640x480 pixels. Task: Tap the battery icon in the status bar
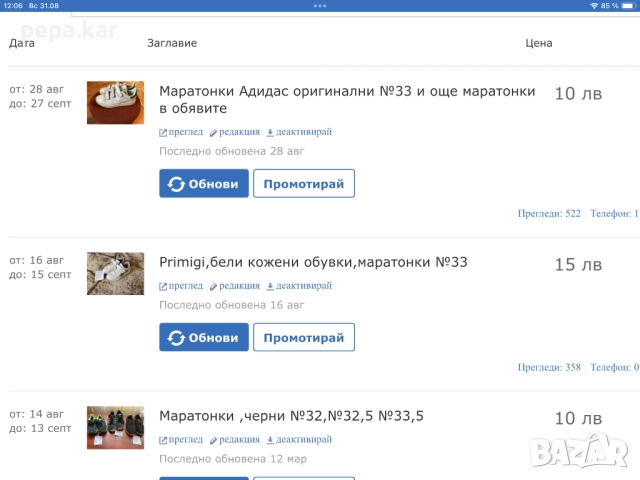click(x=628, y=6)
